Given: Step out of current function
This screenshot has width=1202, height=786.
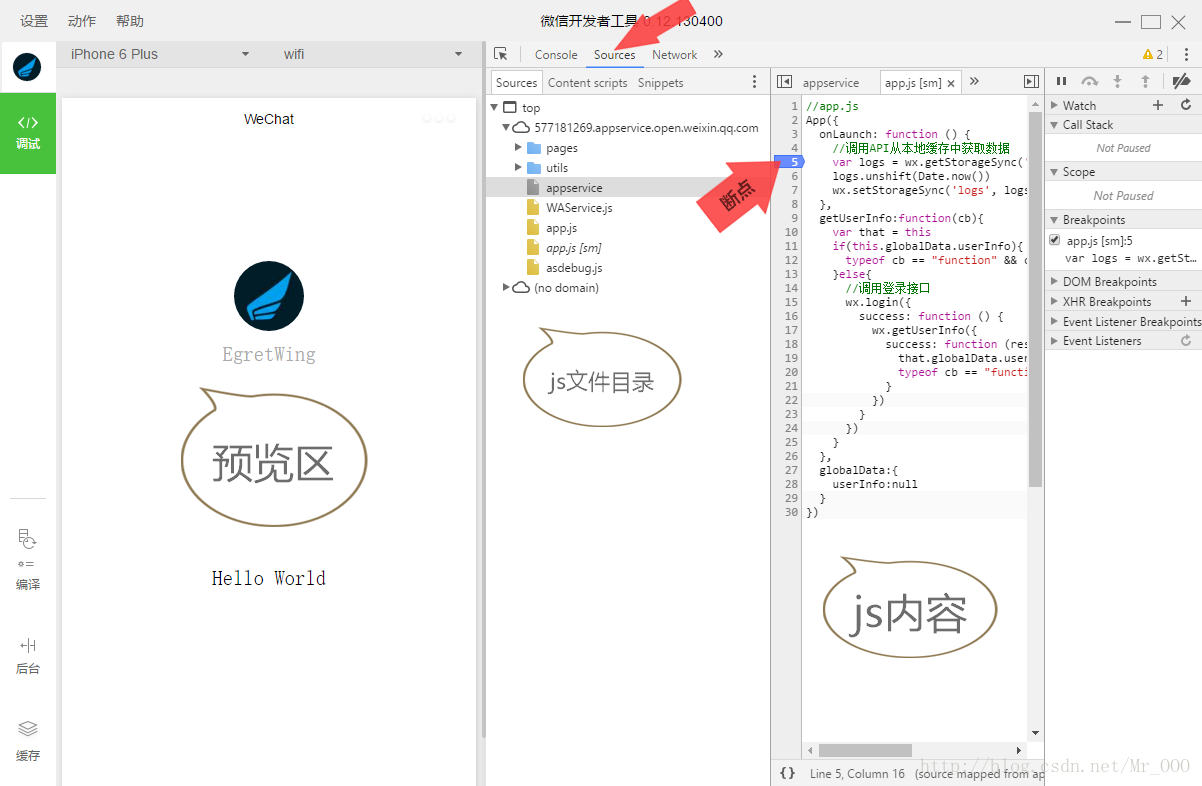Looking at the screenshot, I should coord(1146,82).
